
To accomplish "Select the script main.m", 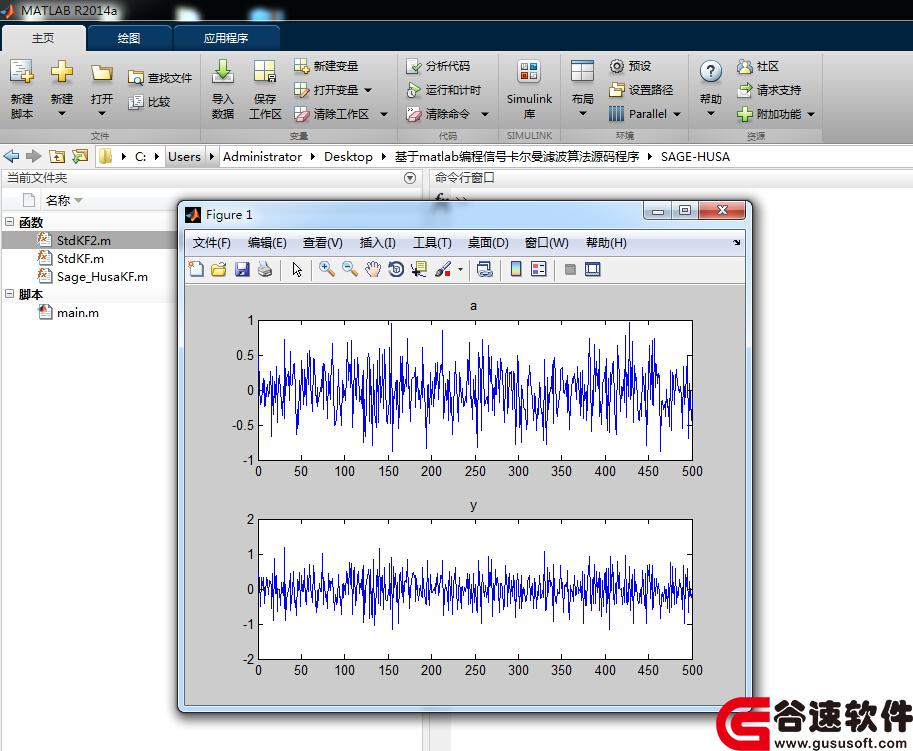I will coord(78,313).
